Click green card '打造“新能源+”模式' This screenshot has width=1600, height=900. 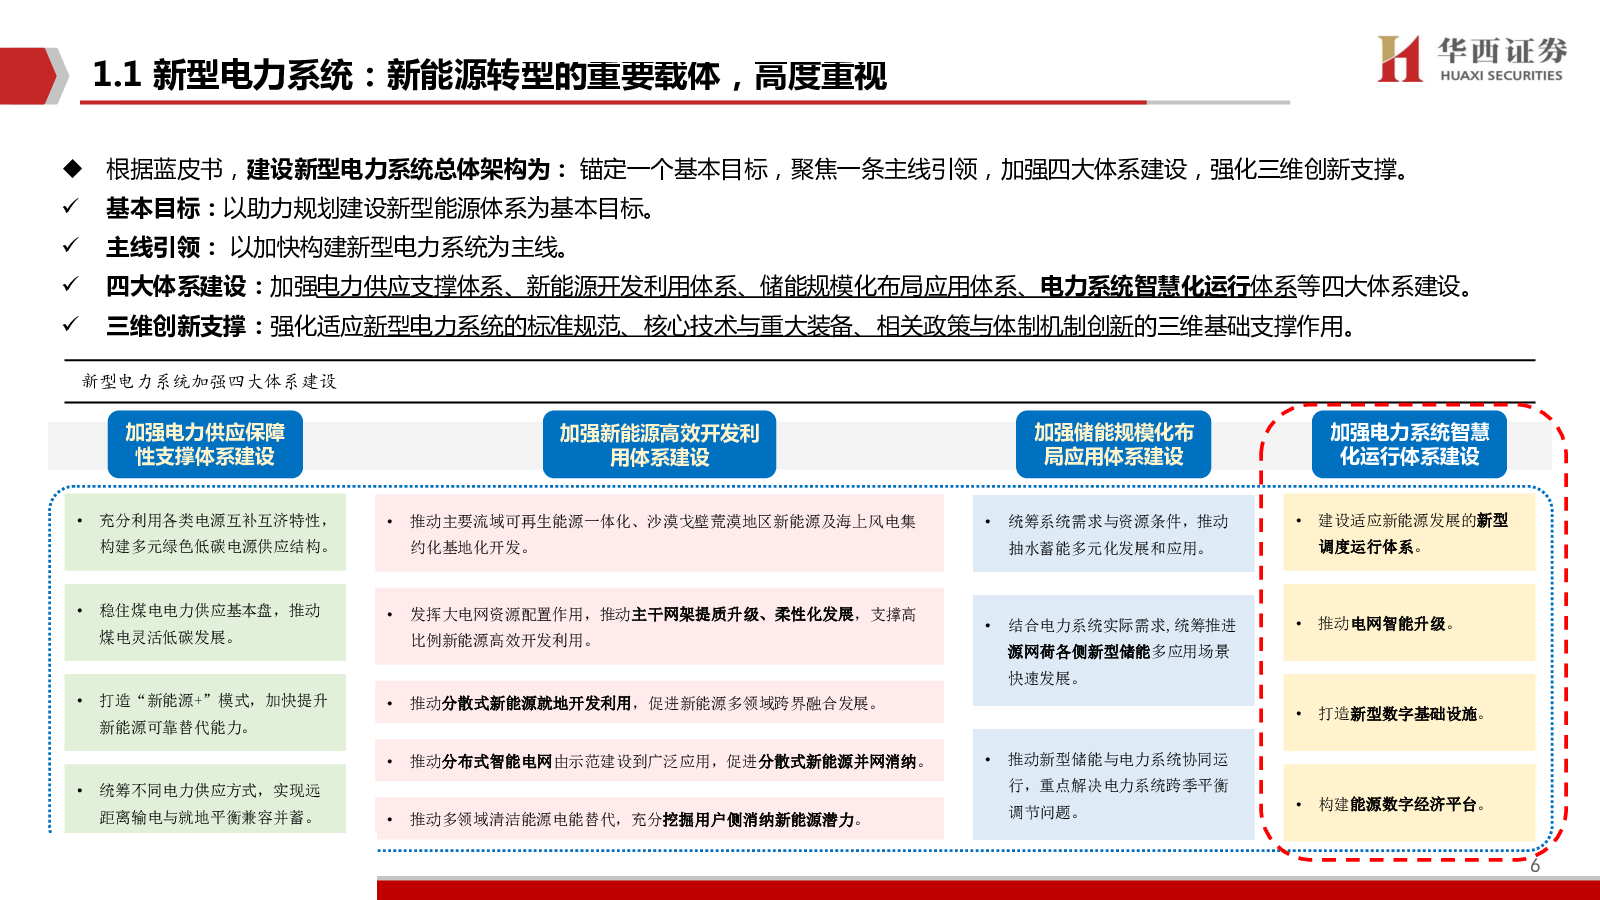coord(205,713)
